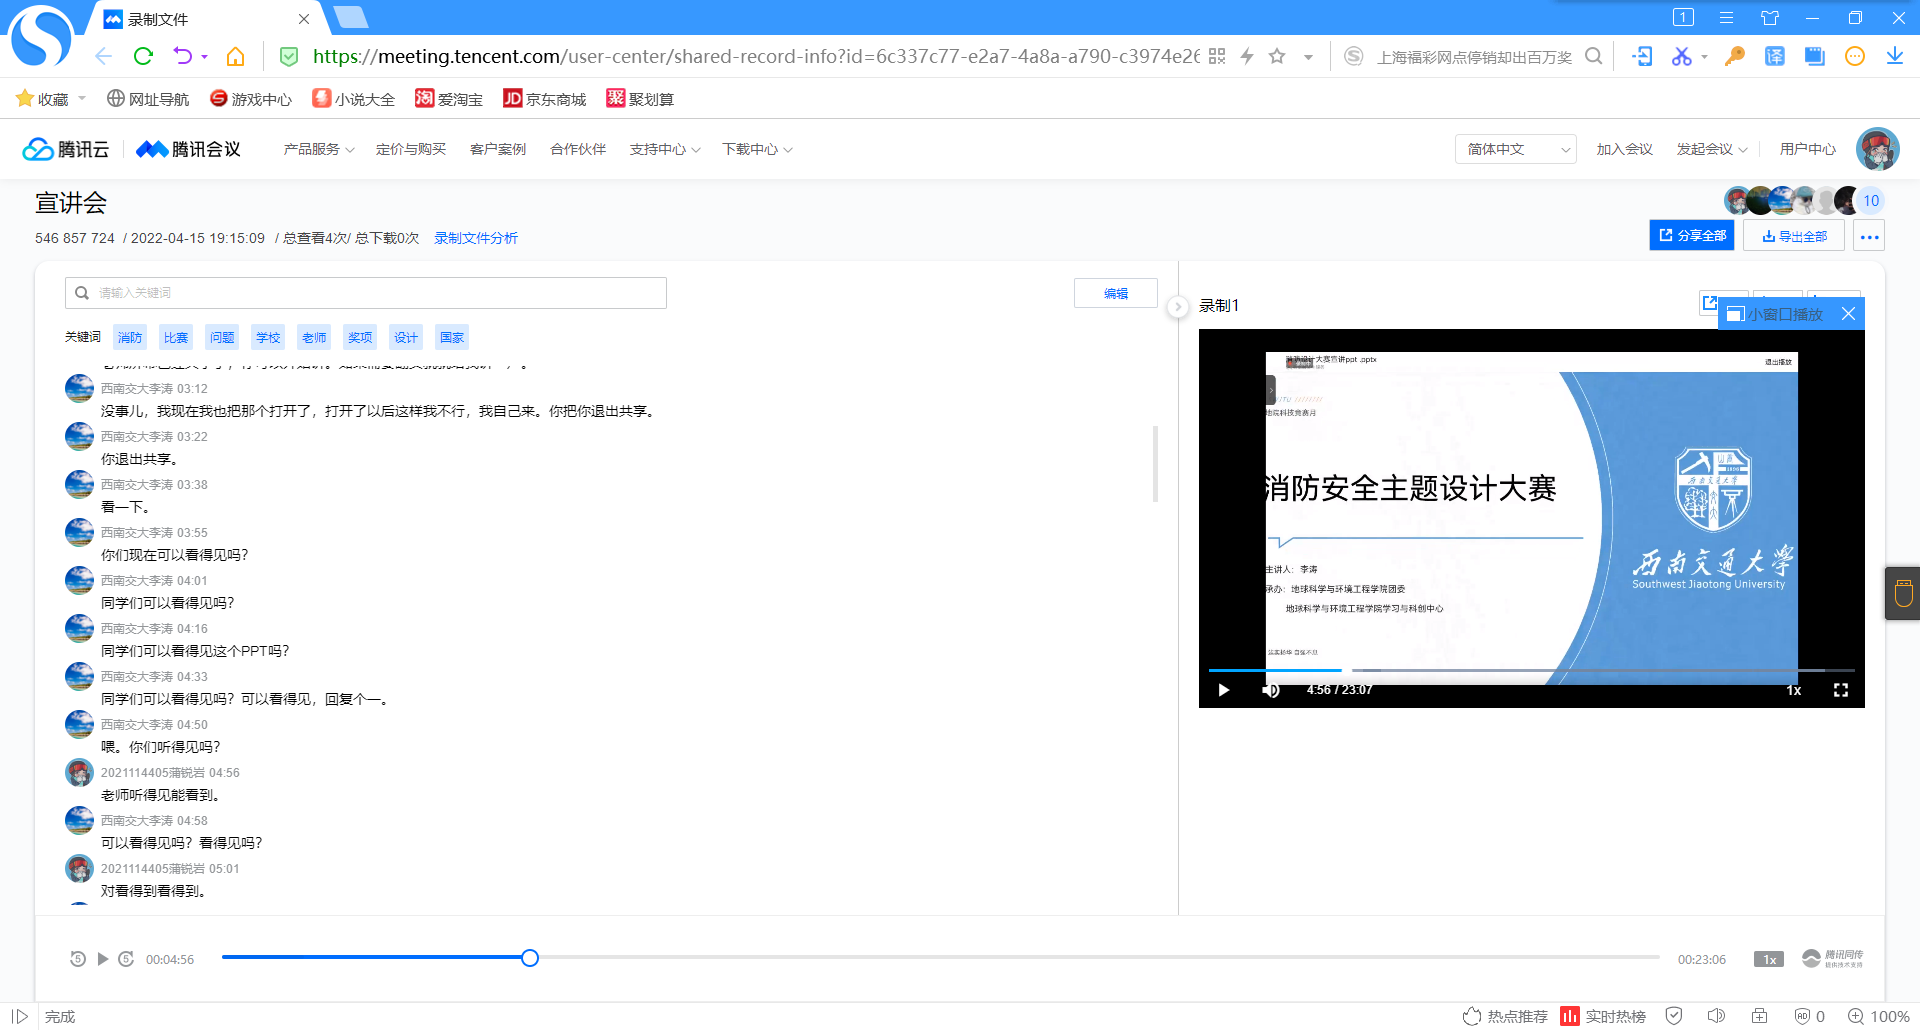The width and height of the screenshot is (1920, 1030).
Task: Bookmark page with the star icon
Action: pyautogui.click(x=1277, y=56)
